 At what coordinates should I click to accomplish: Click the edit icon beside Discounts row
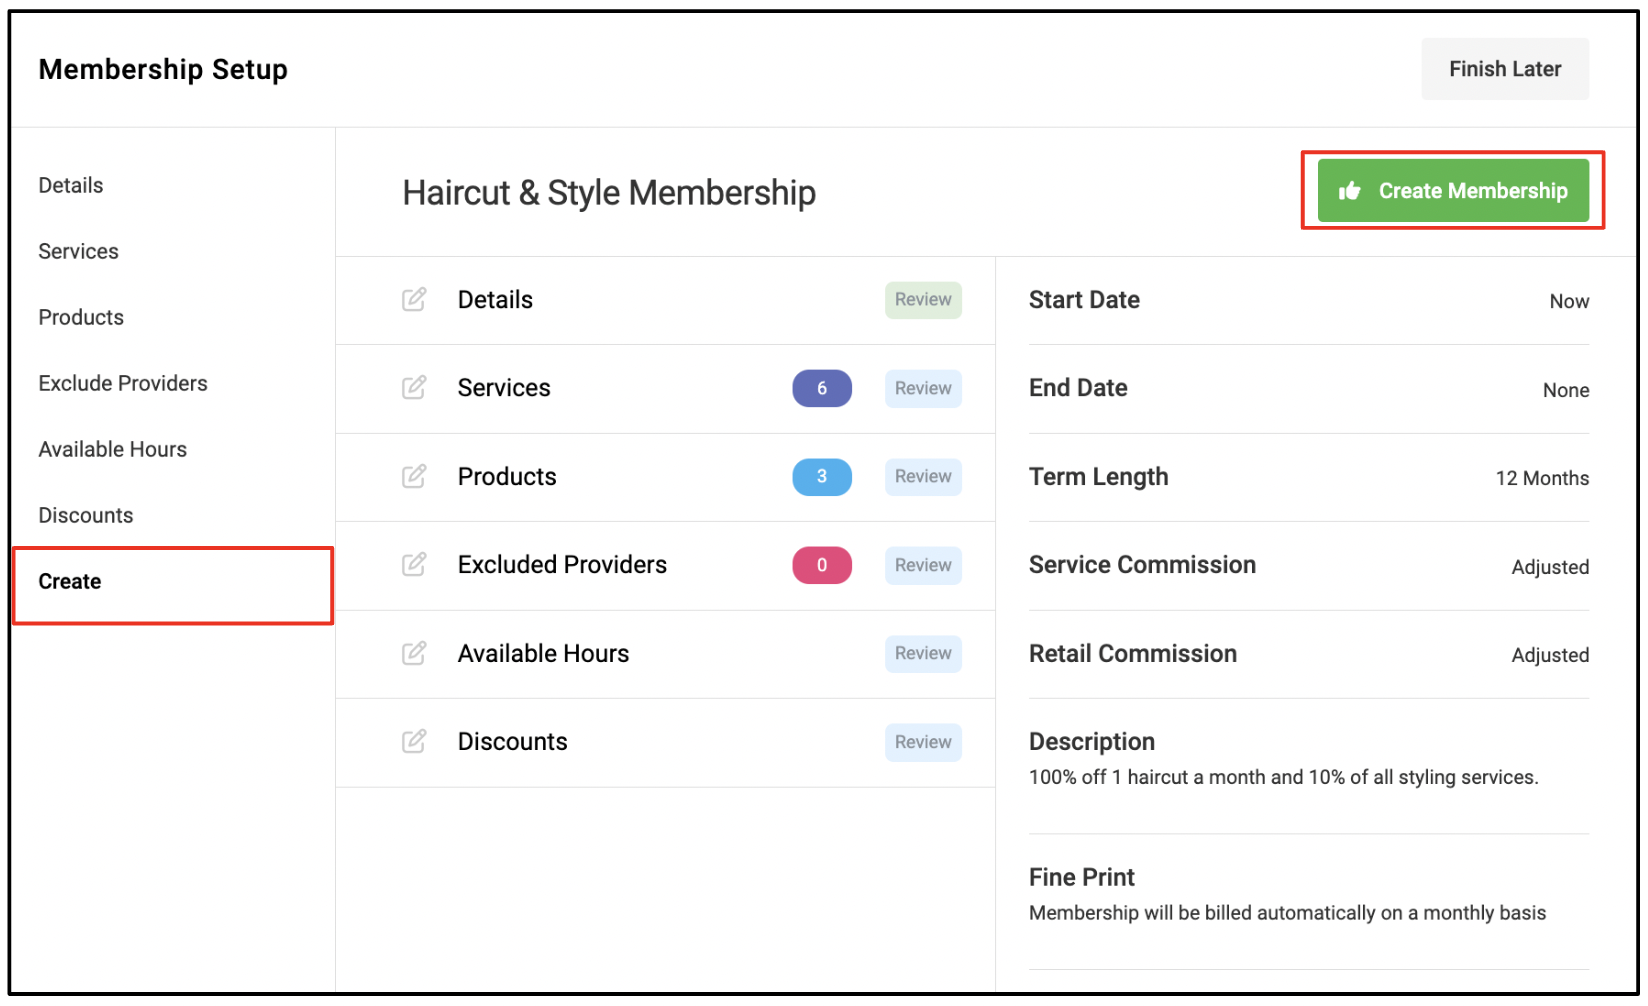pos(414,742)
